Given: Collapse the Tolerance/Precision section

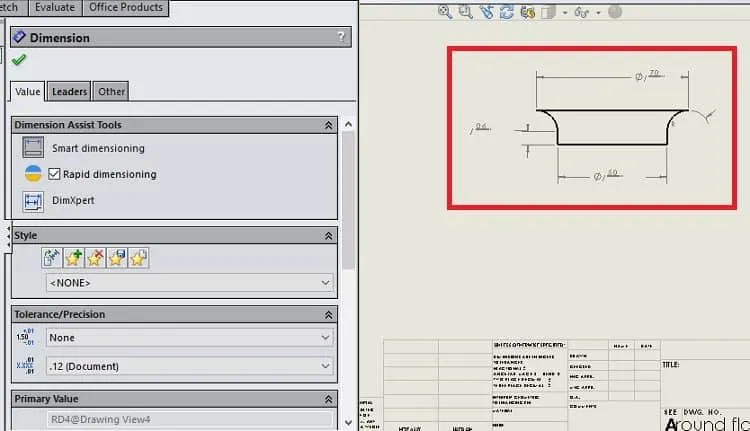Looking at the screenshot, I should (329, 315).
